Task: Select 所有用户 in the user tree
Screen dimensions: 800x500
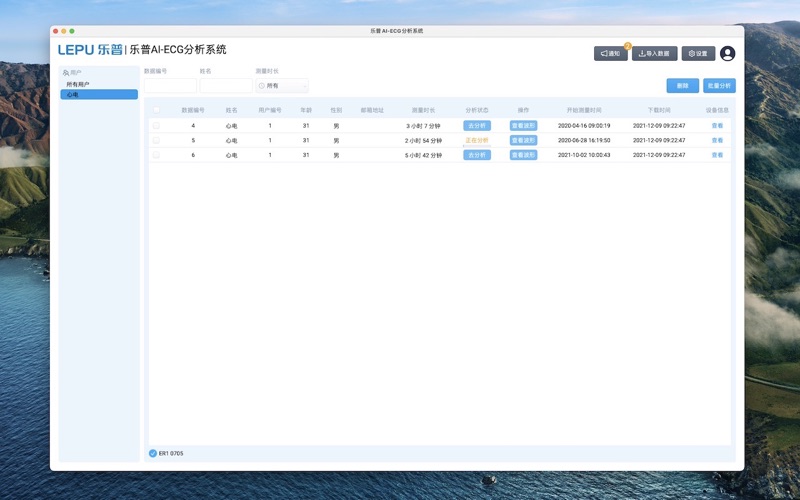Action: [78, 84]
